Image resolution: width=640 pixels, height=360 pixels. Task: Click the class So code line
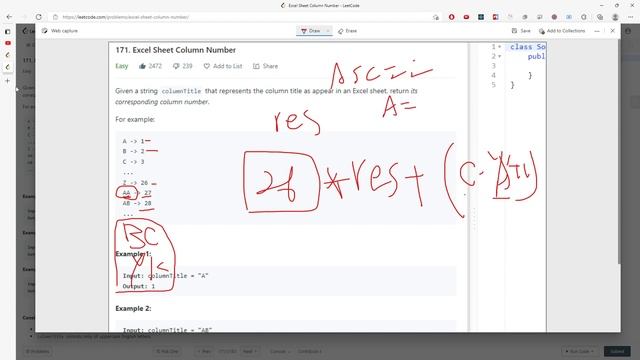pos(527,47)
